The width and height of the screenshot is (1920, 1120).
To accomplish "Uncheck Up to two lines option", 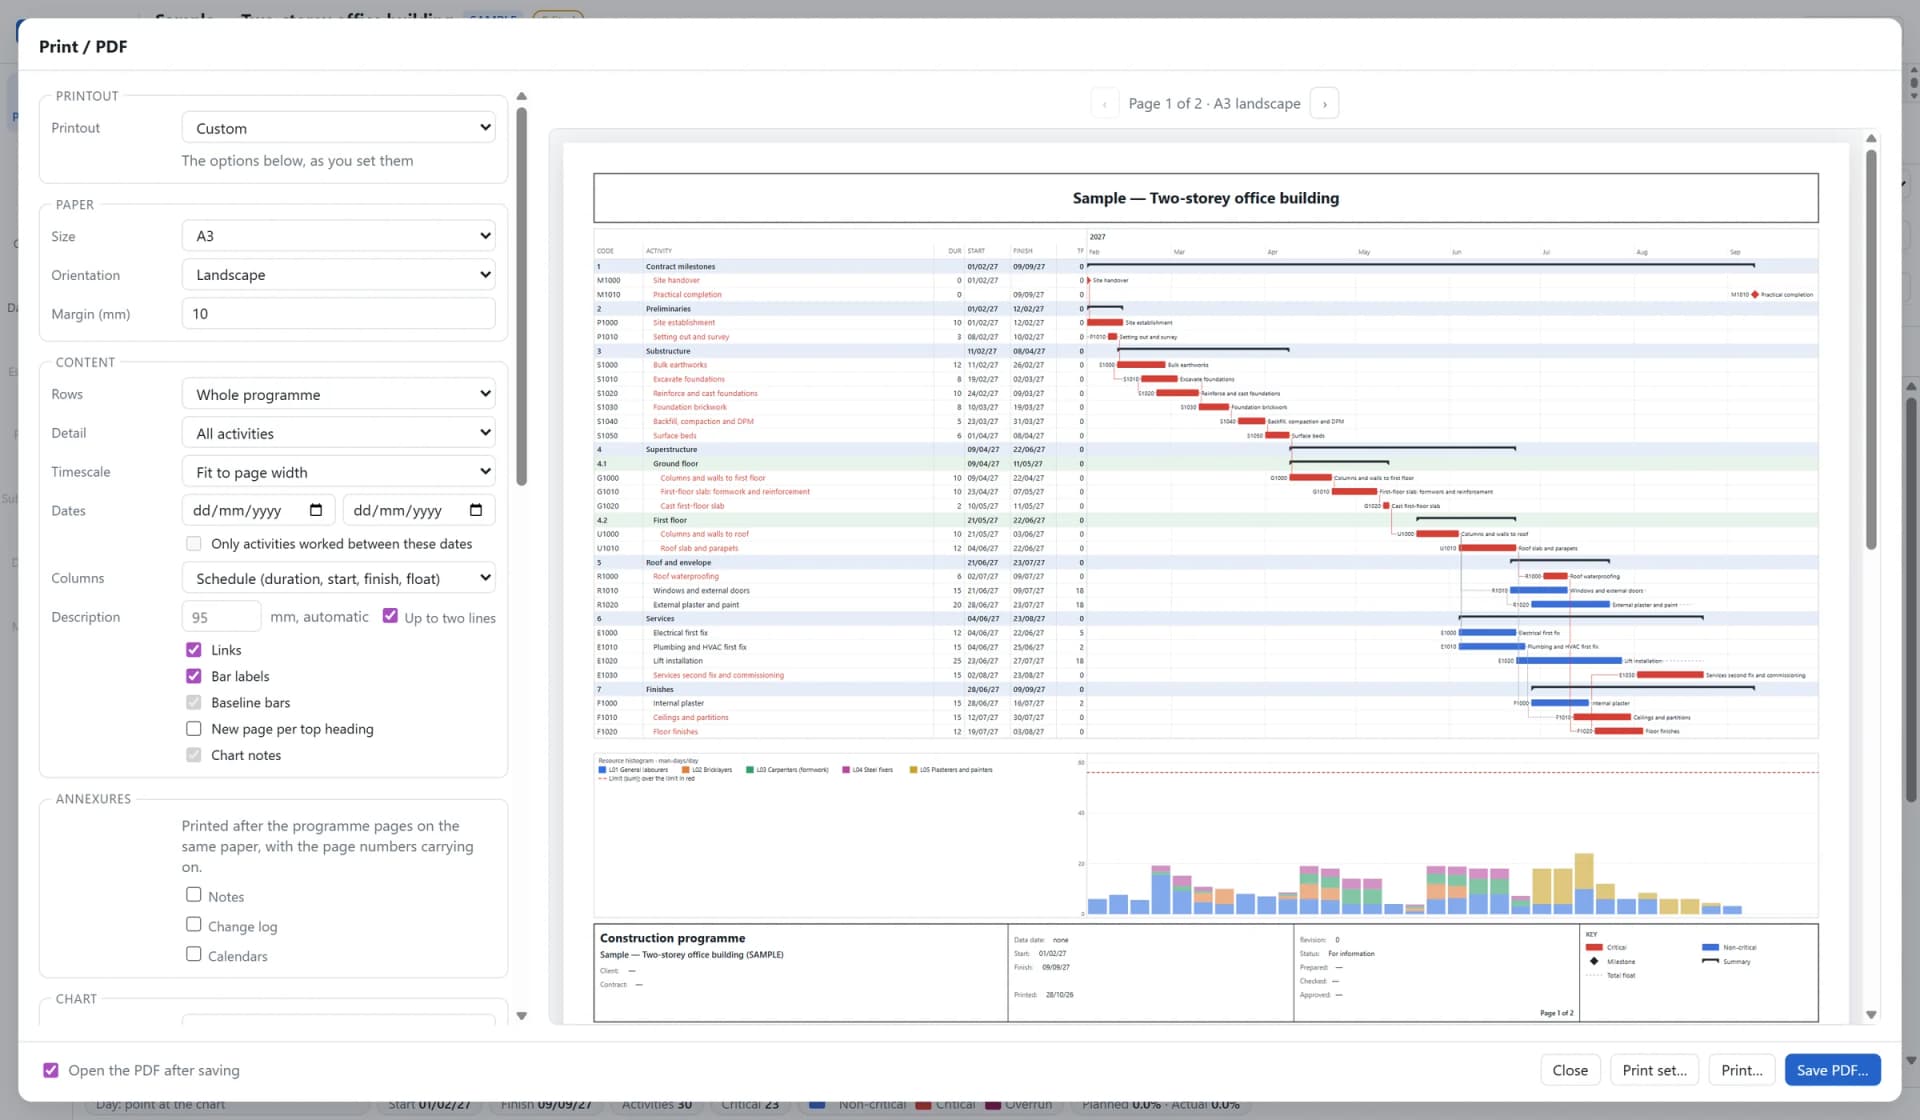I will (x=390, y=616).
